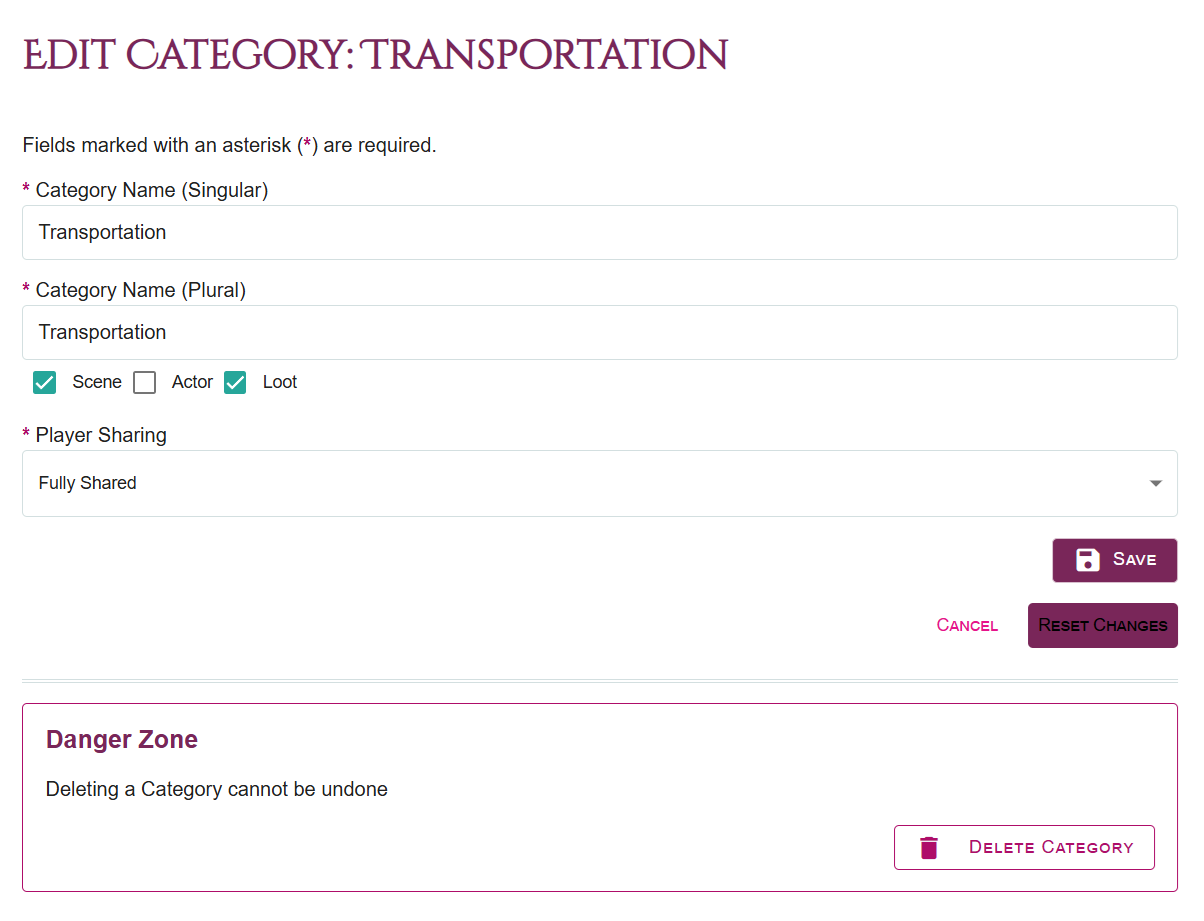Click the dropdown arrow on Player Sharing
Screen dimensions: 1204x921
[1154, 483]
